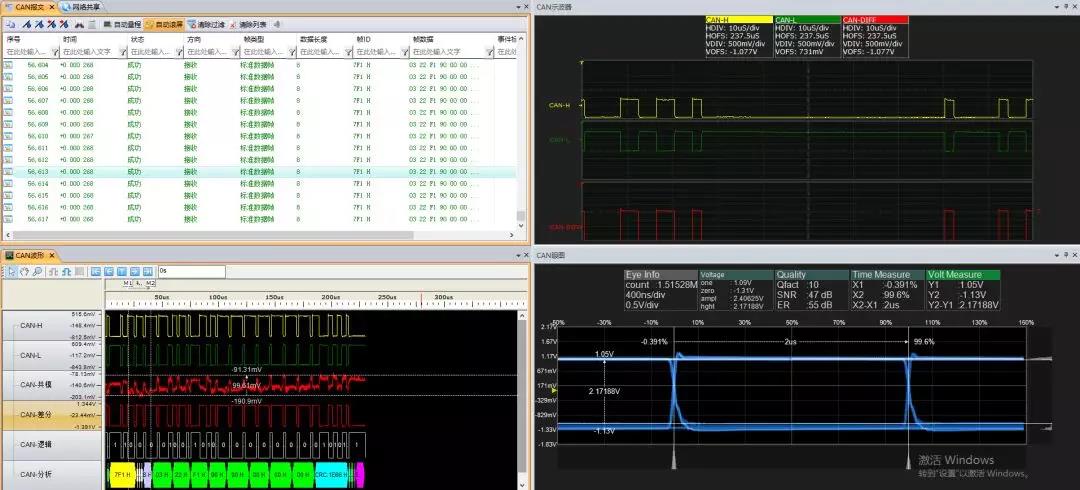The image size is (1080, 490).
Task: Select the arrow pointer tool in waveform toolbar
Action: coord(12,272)
